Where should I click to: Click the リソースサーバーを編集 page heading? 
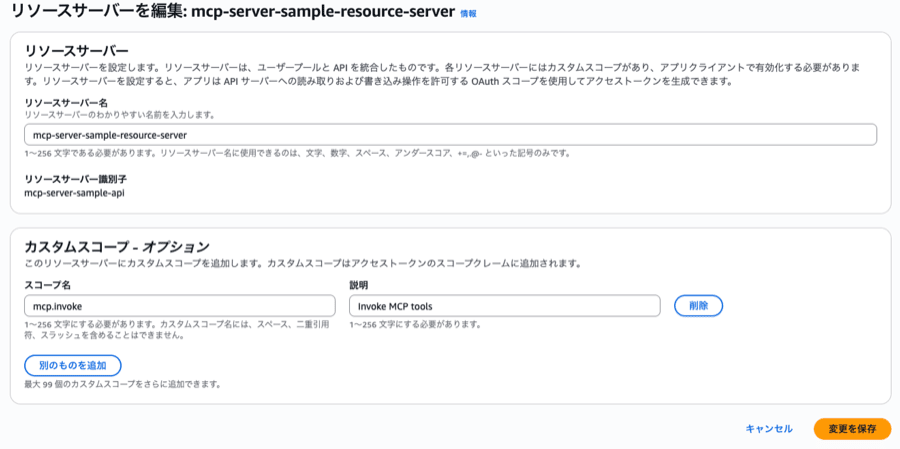232,13
